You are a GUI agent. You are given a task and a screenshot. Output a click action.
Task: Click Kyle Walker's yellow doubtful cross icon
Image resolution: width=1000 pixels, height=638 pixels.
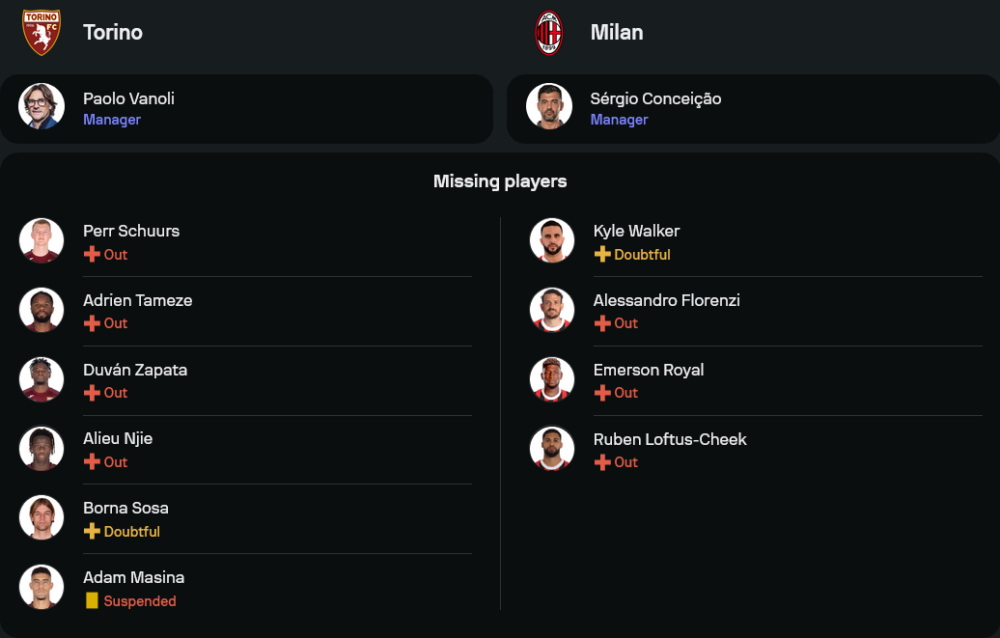pos(602,255)
